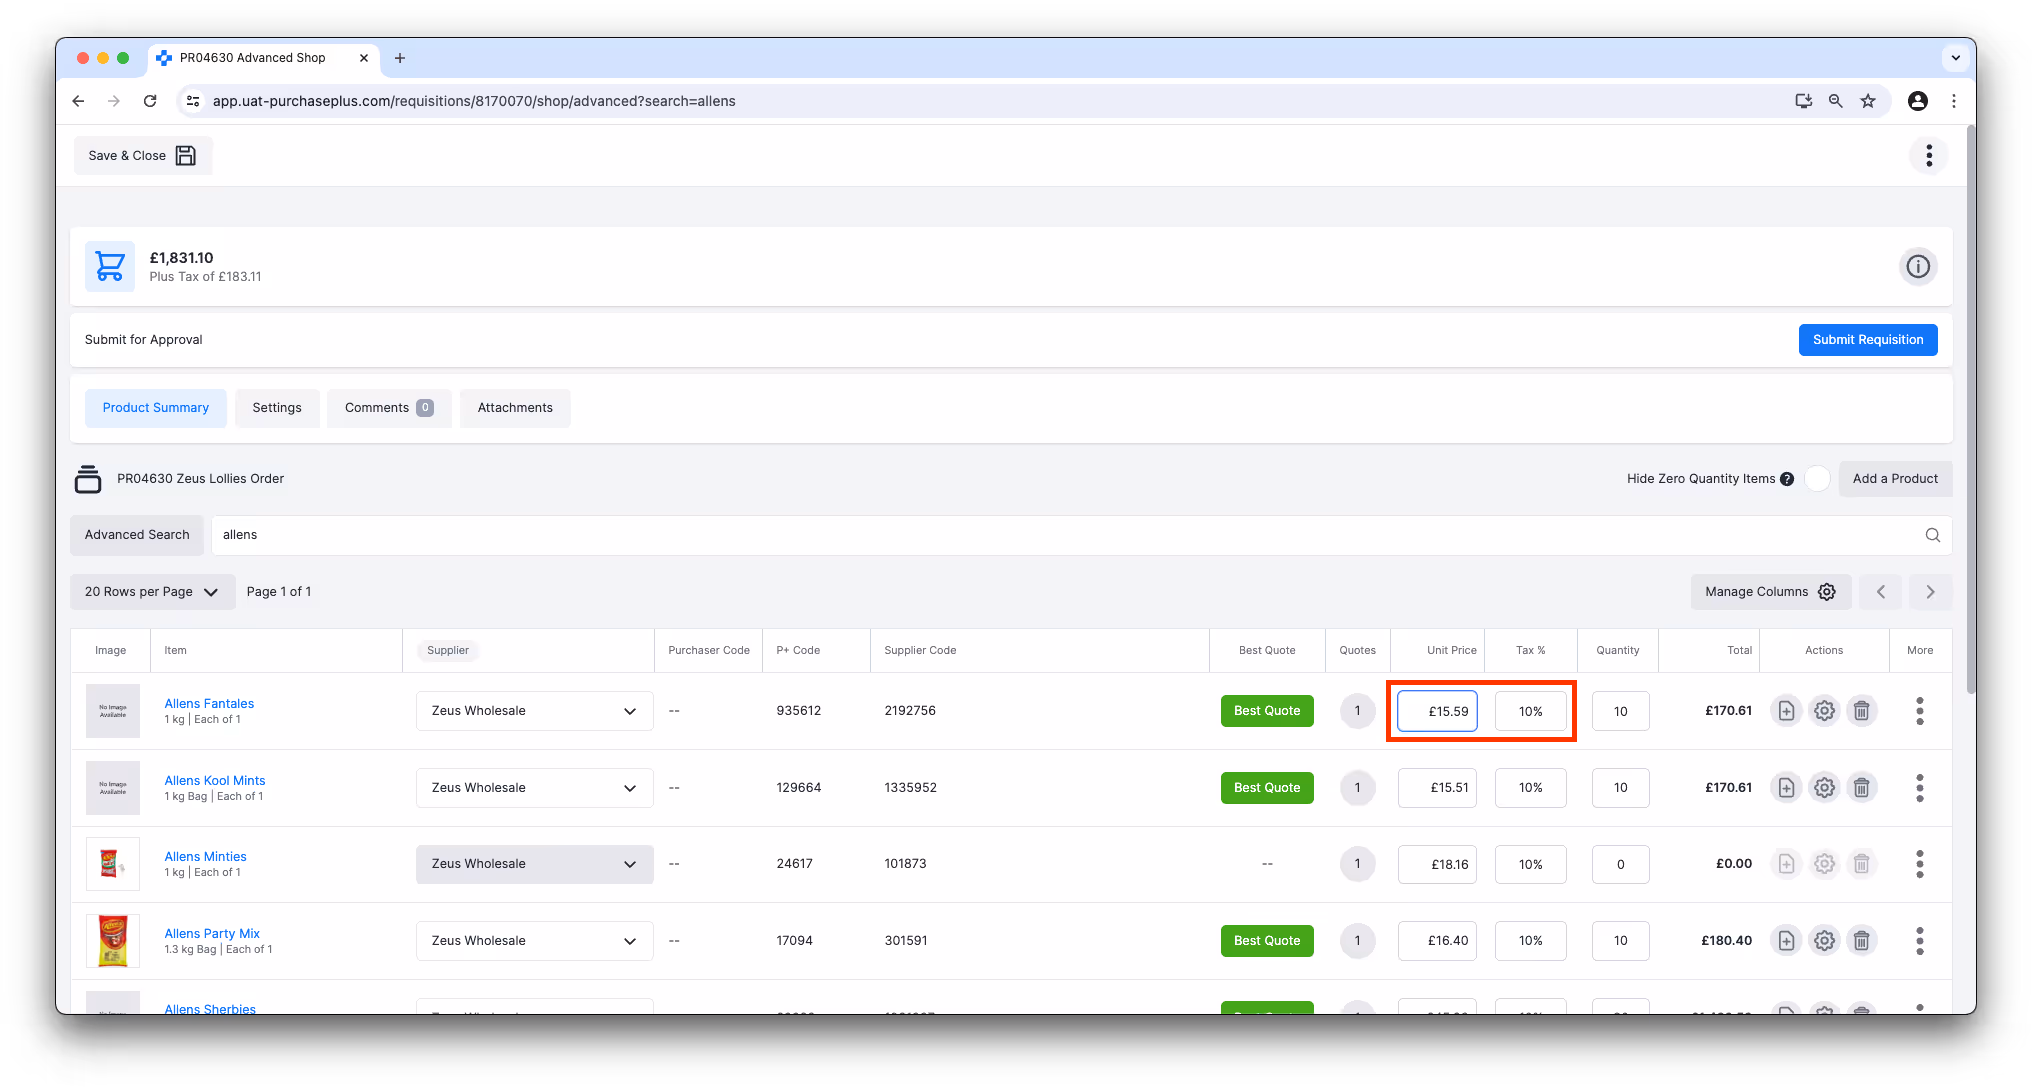The image size is (2032, 1088).
Task: Switch to the Settings tab
Action: pyautogui.click(x=277, y=408)
